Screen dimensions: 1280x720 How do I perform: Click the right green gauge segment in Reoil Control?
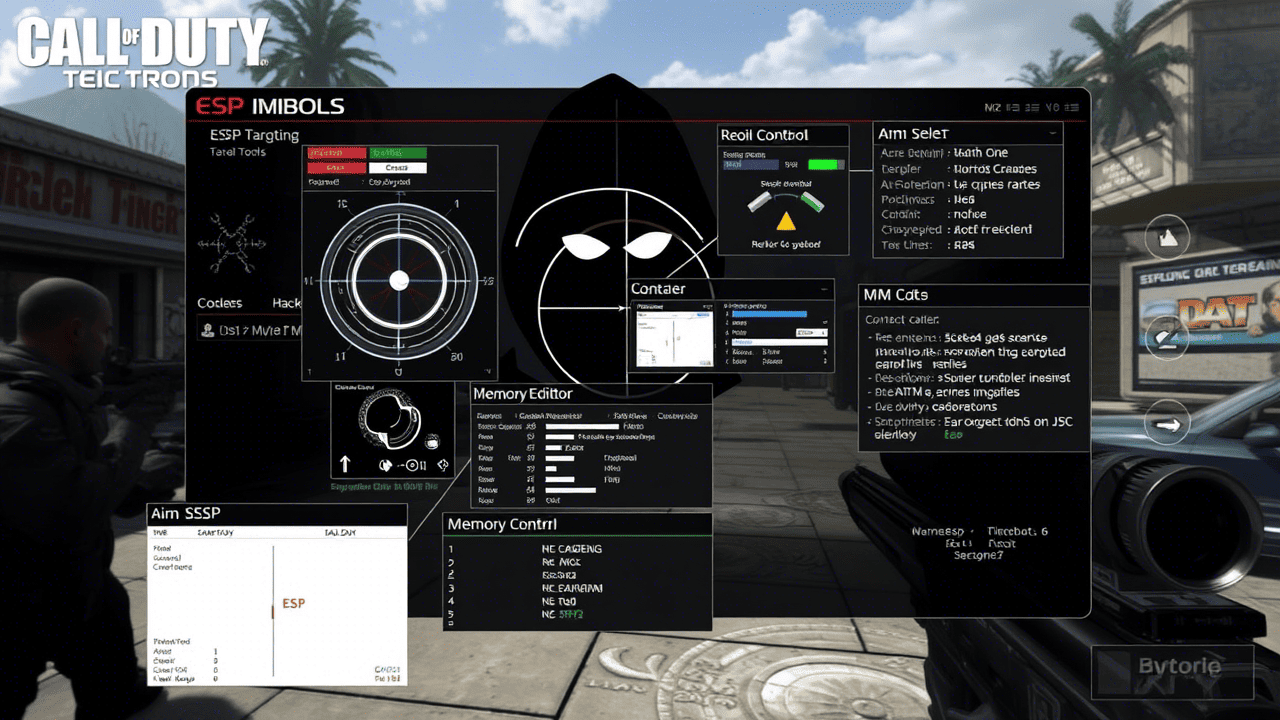pos(811,201)
